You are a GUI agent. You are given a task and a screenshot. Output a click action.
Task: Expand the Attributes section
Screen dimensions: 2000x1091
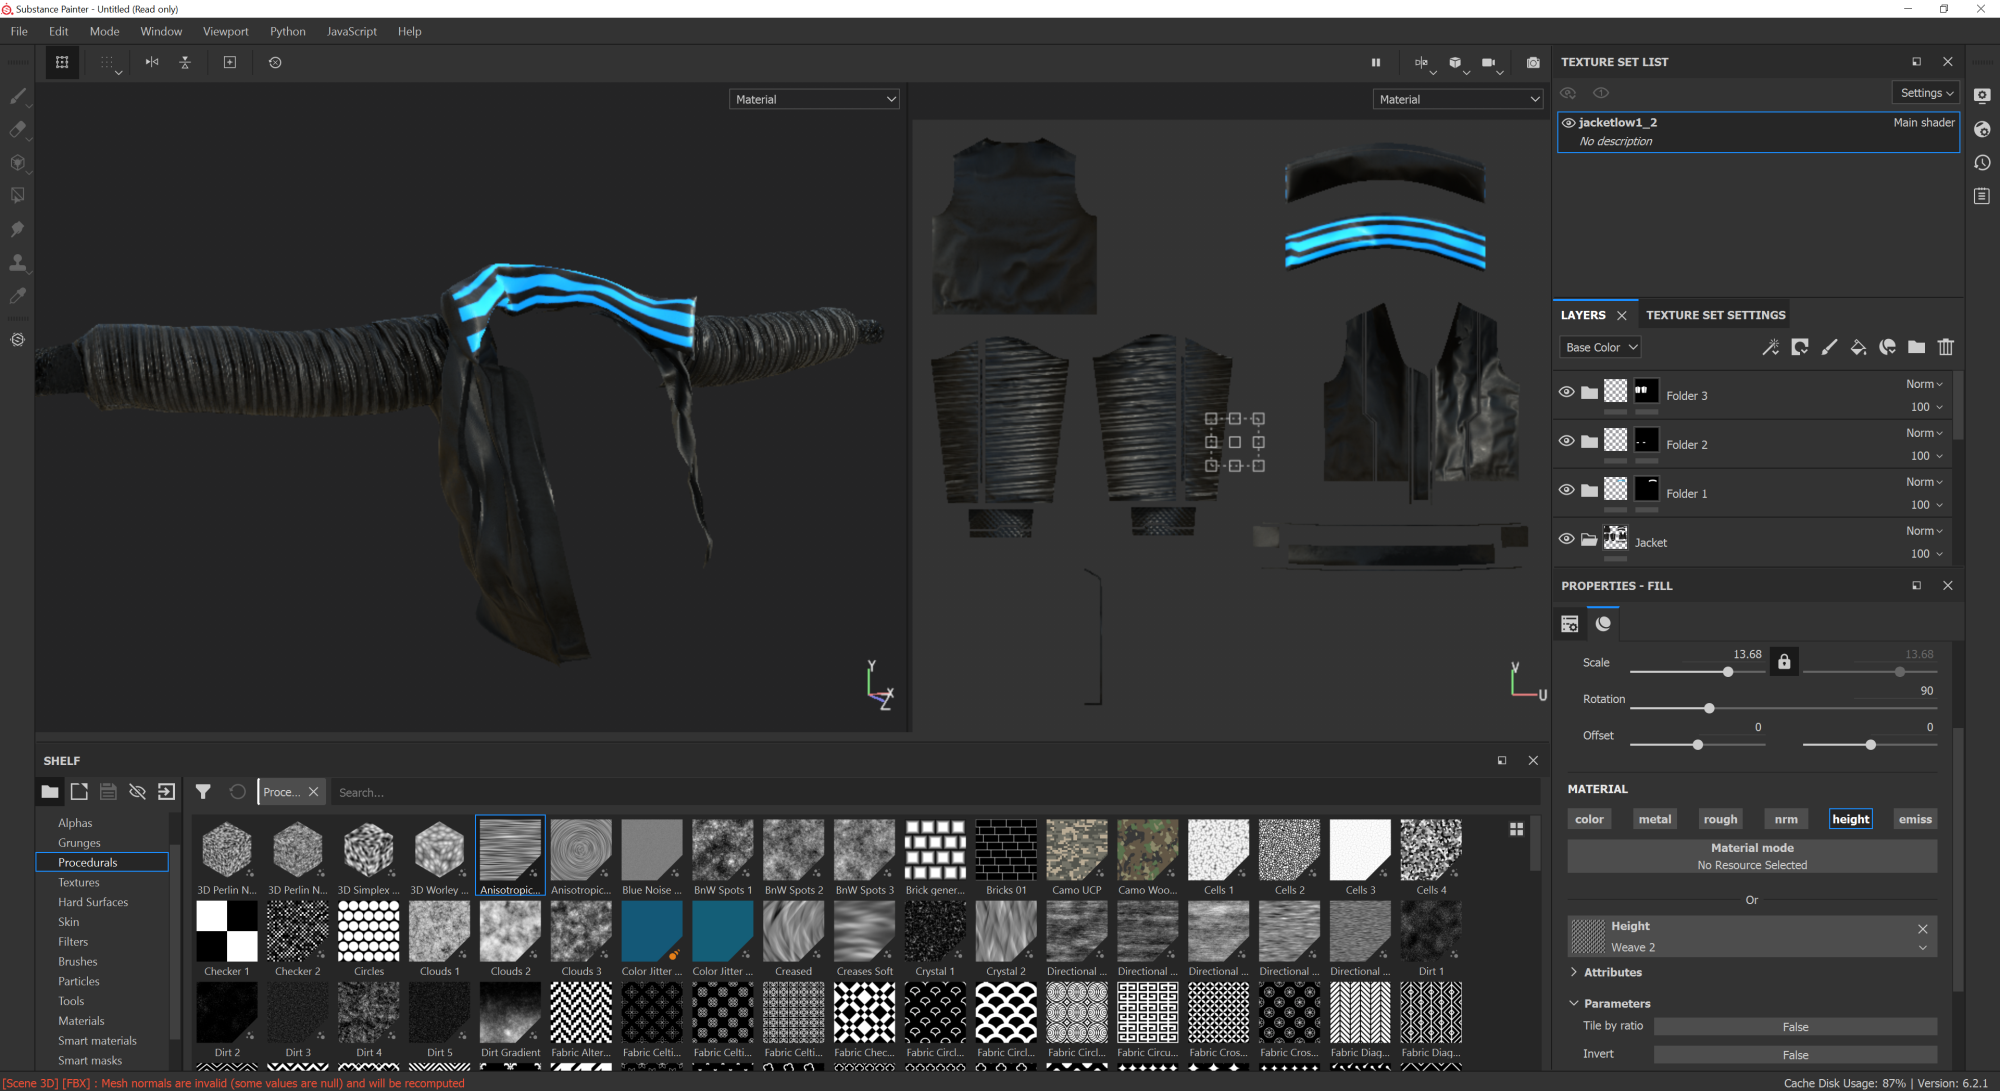pyautogui.click(x=1574, y=972)
